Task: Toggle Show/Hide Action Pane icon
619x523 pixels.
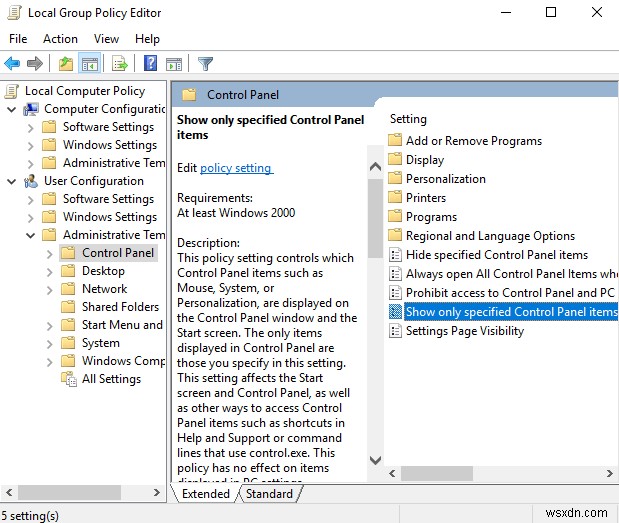Action: [174, 63]
